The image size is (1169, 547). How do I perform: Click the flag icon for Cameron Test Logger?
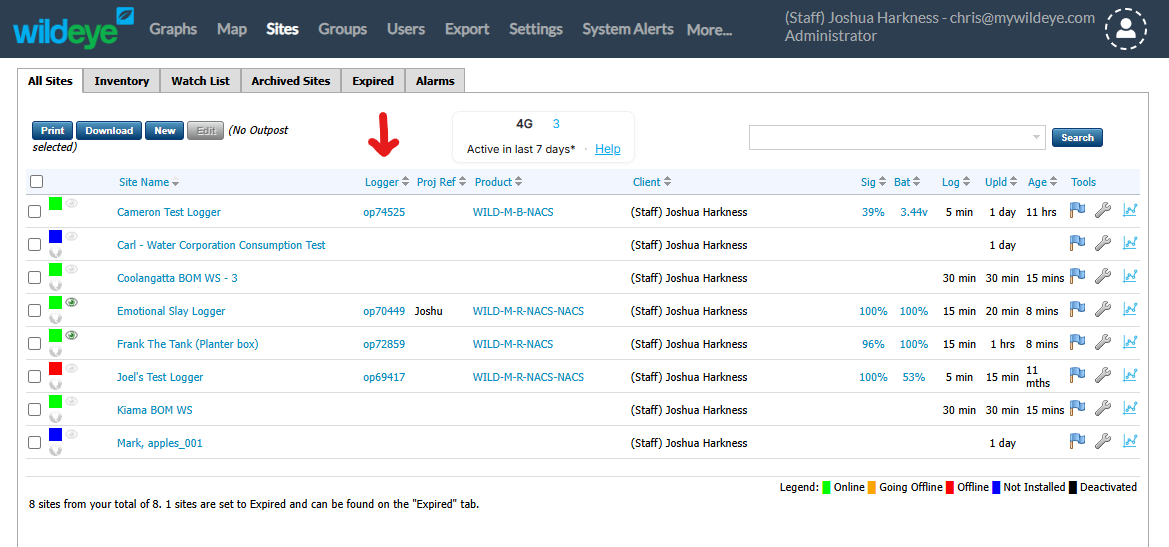click(x=1077, y=211)
